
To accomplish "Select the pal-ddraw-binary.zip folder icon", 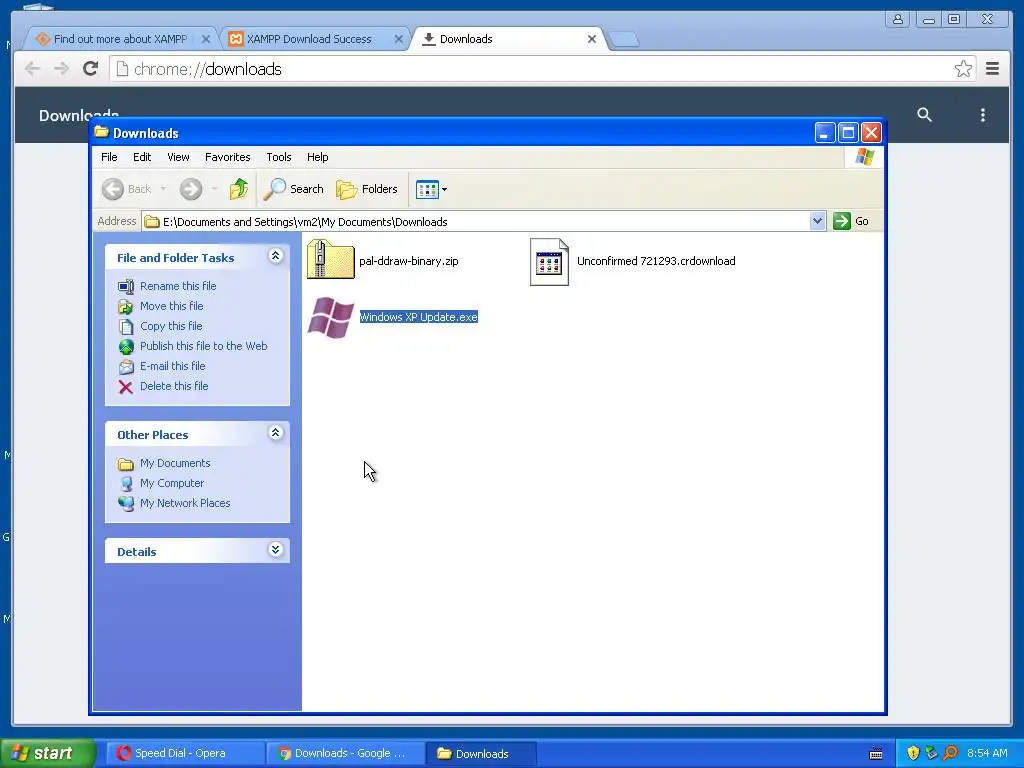I will coord(330,259).
